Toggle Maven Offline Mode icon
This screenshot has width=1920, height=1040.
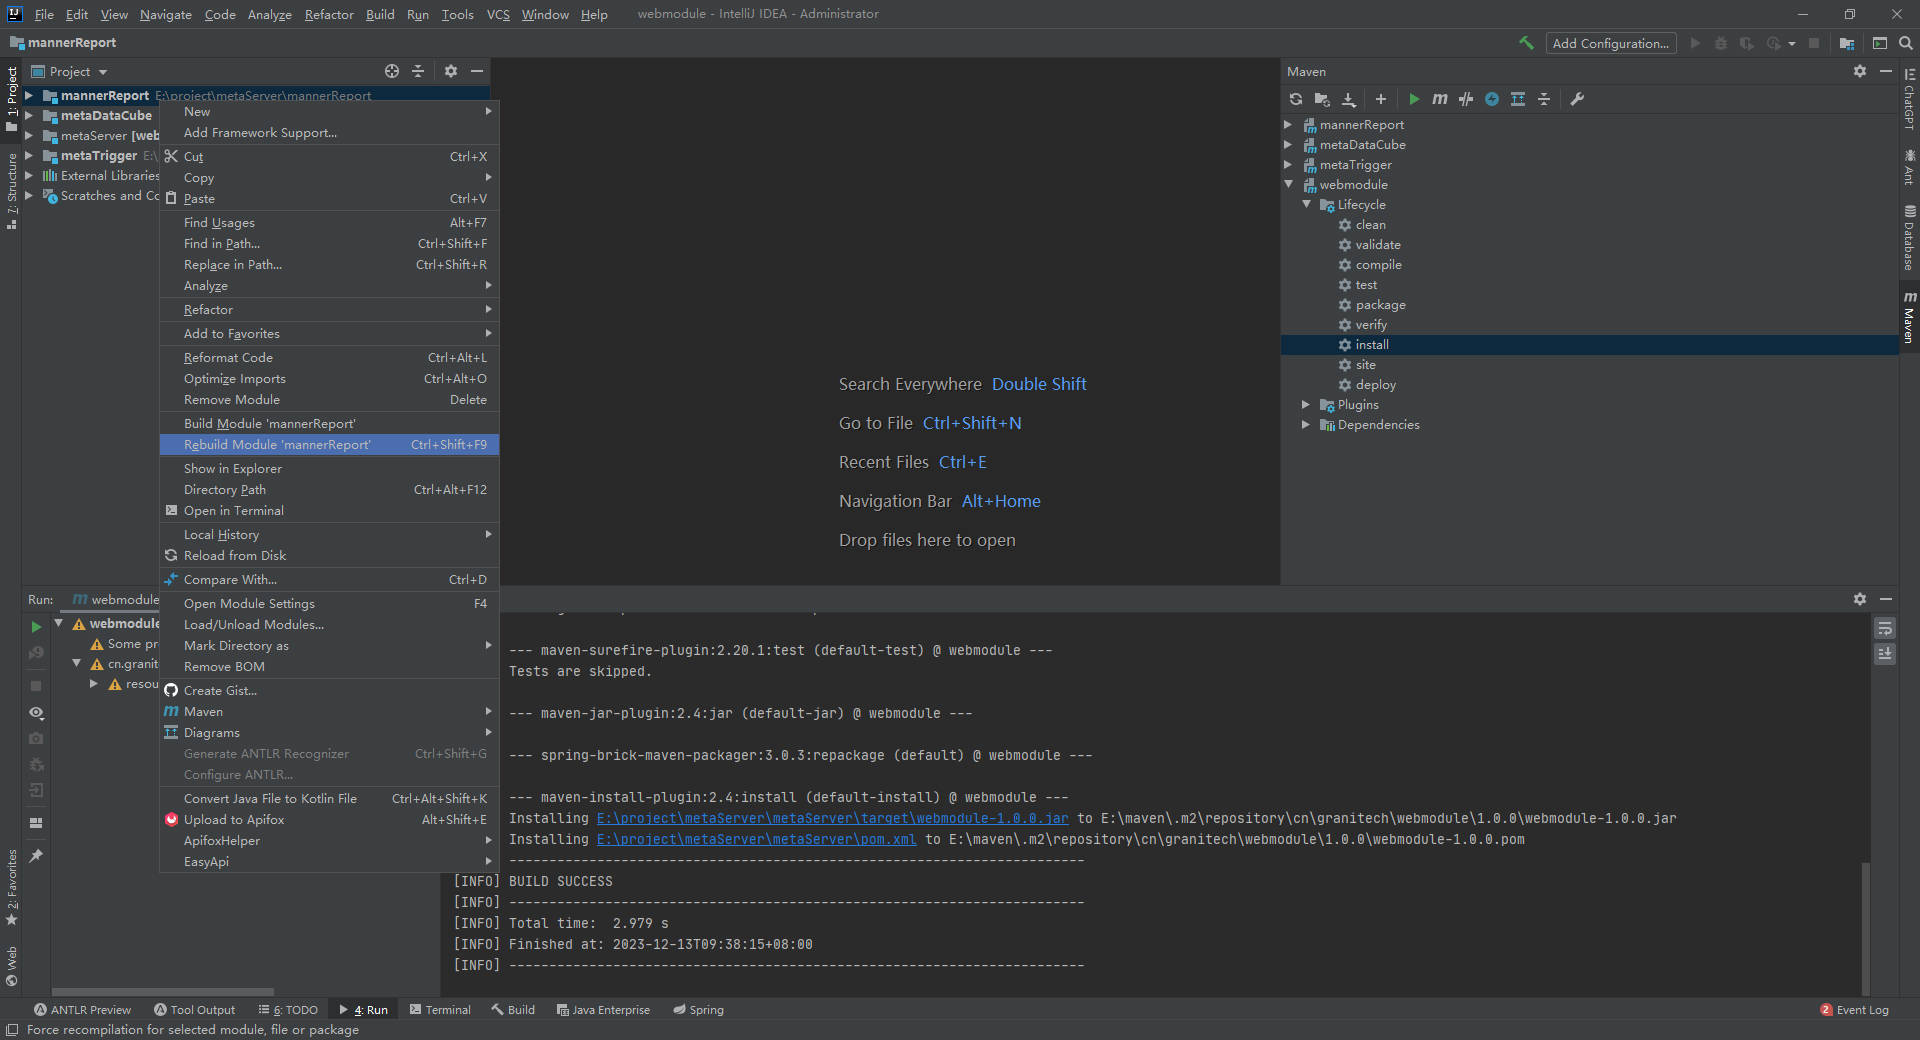pyautogui.click(x=1466, y=99)
